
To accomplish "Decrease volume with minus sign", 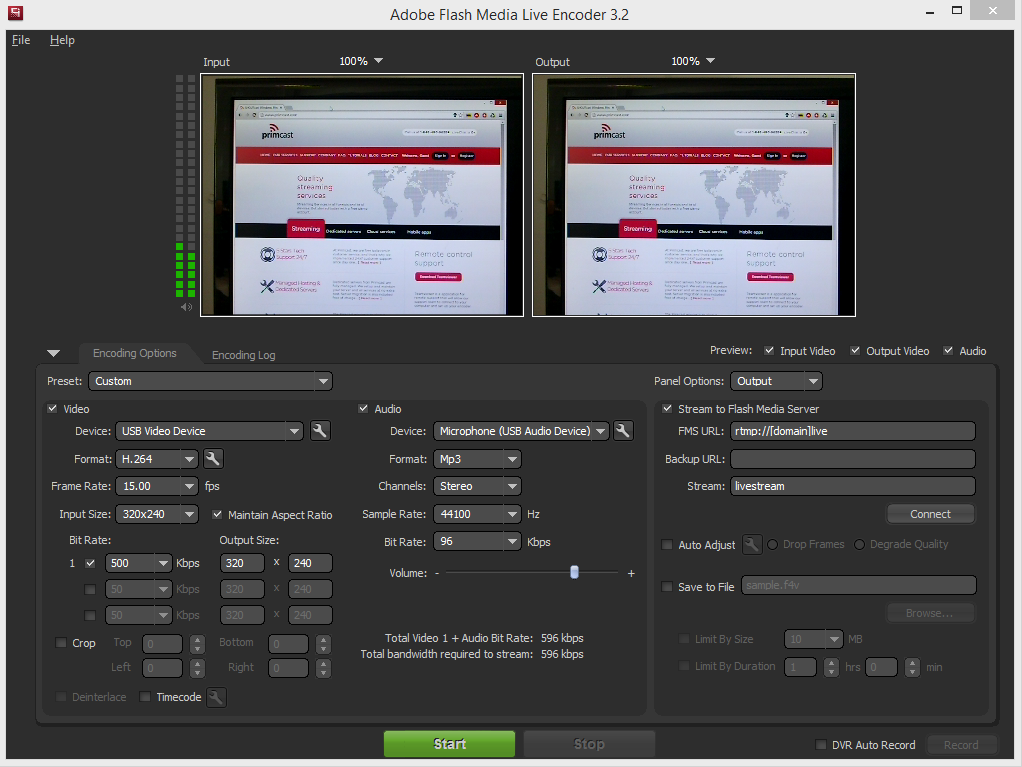I will coord(437,573).
